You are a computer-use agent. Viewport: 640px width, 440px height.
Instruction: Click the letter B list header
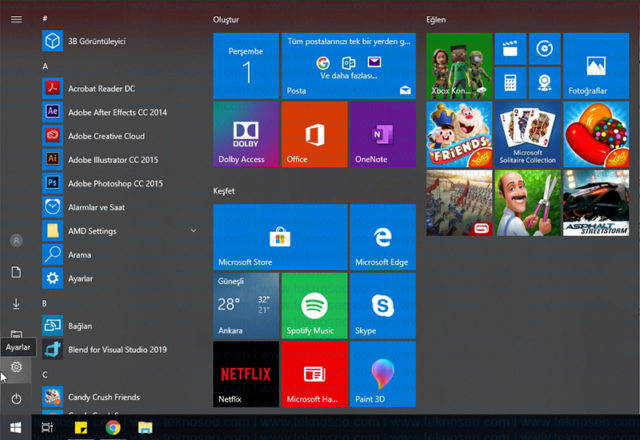(x=44, y=303)
